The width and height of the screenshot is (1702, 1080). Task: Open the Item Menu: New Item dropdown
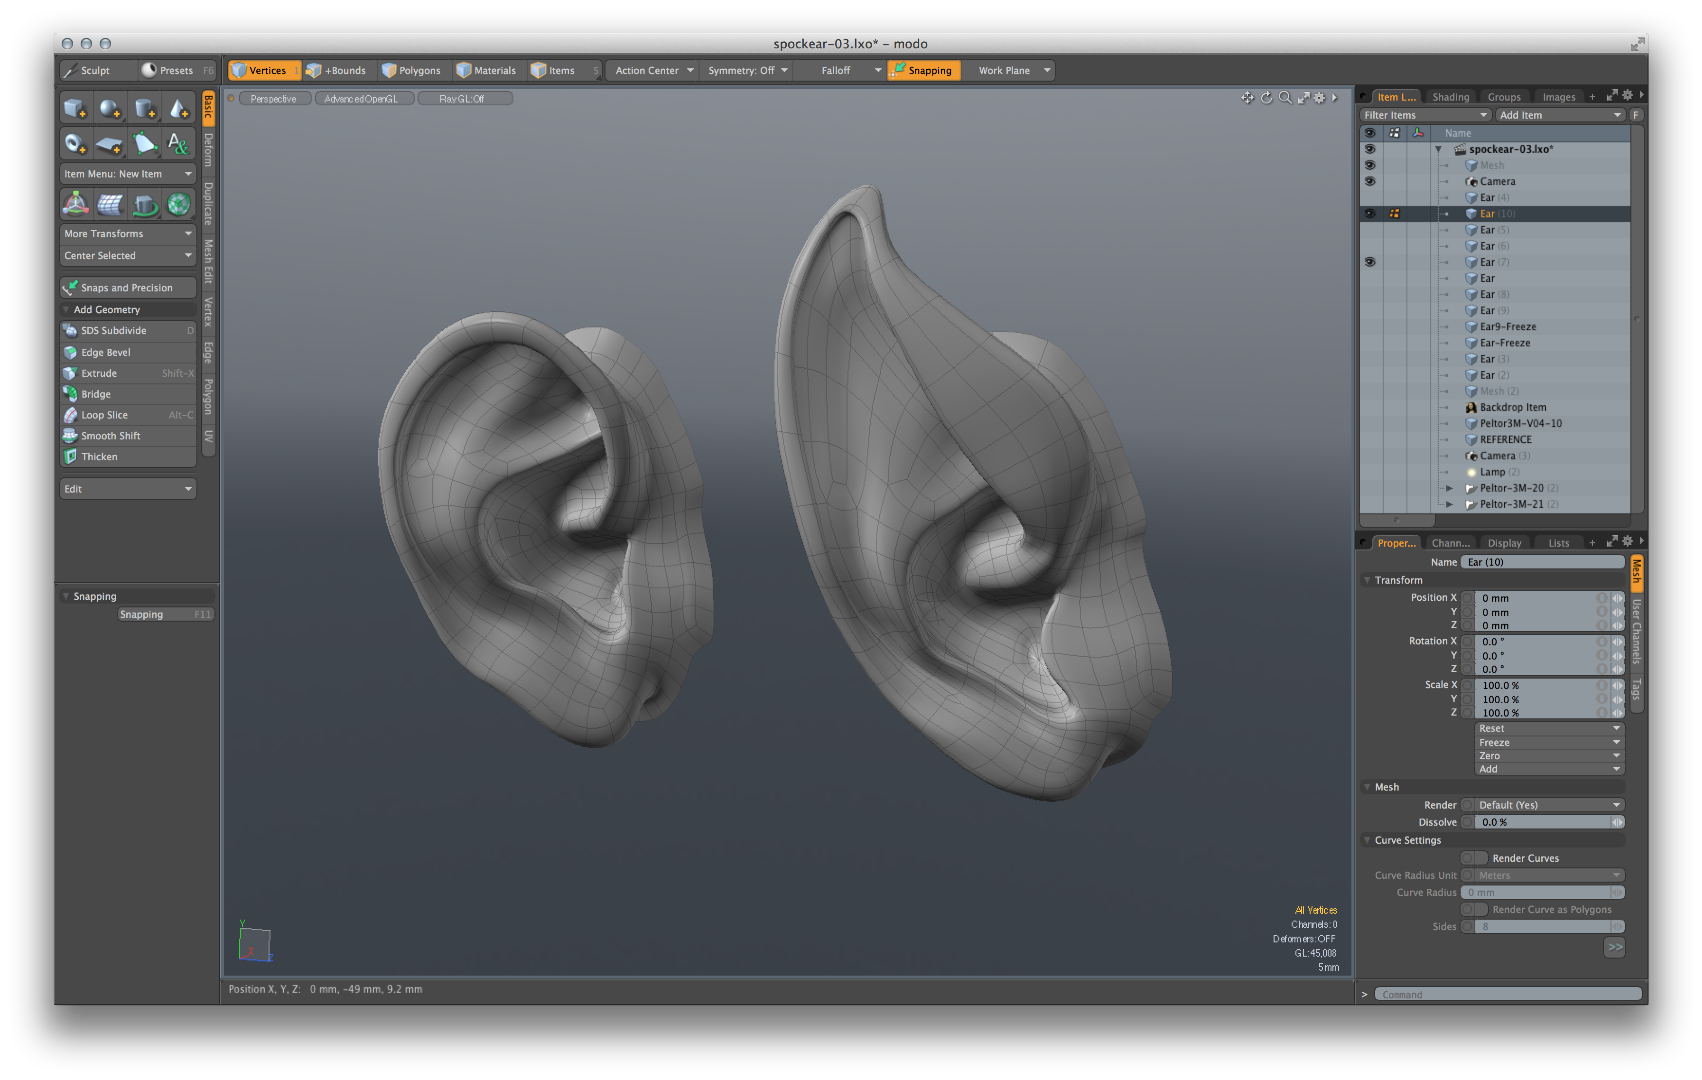point(128,174)
